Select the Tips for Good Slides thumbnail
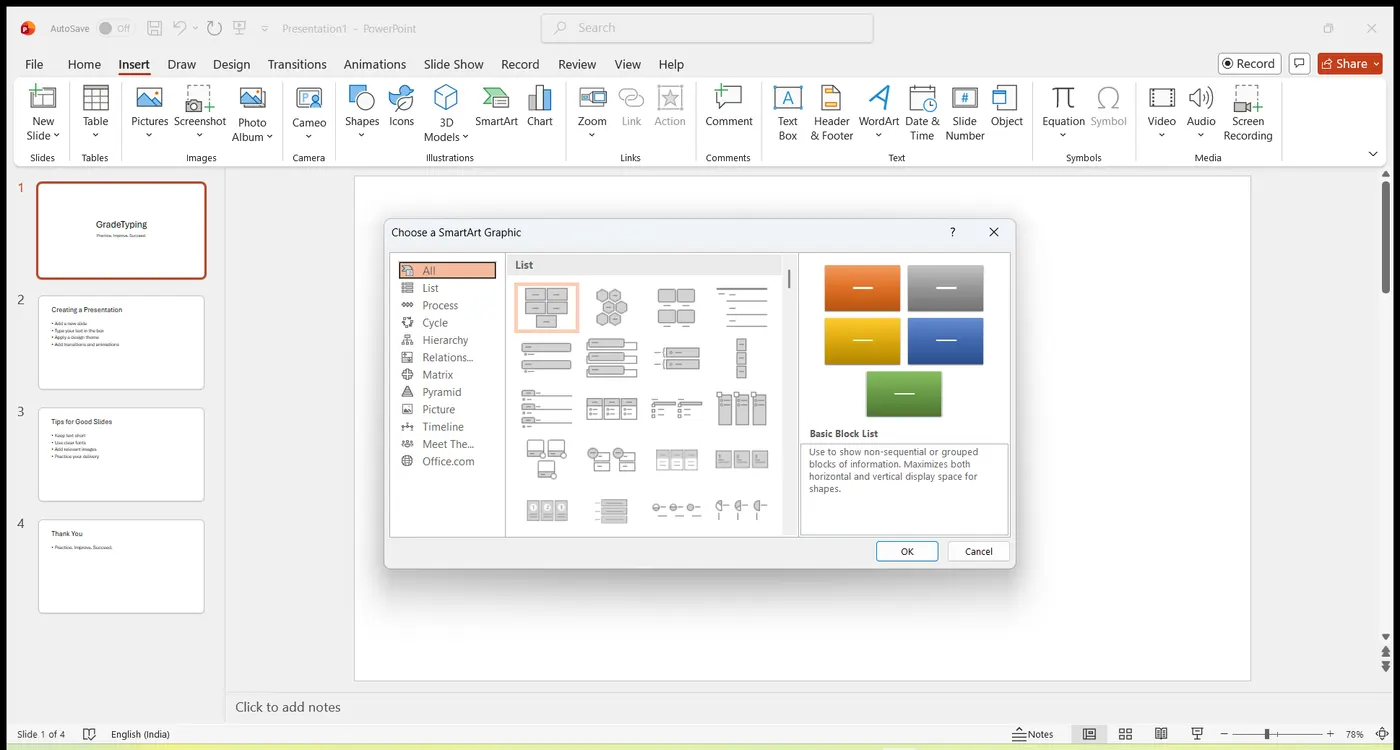 [x=121, y=454]
